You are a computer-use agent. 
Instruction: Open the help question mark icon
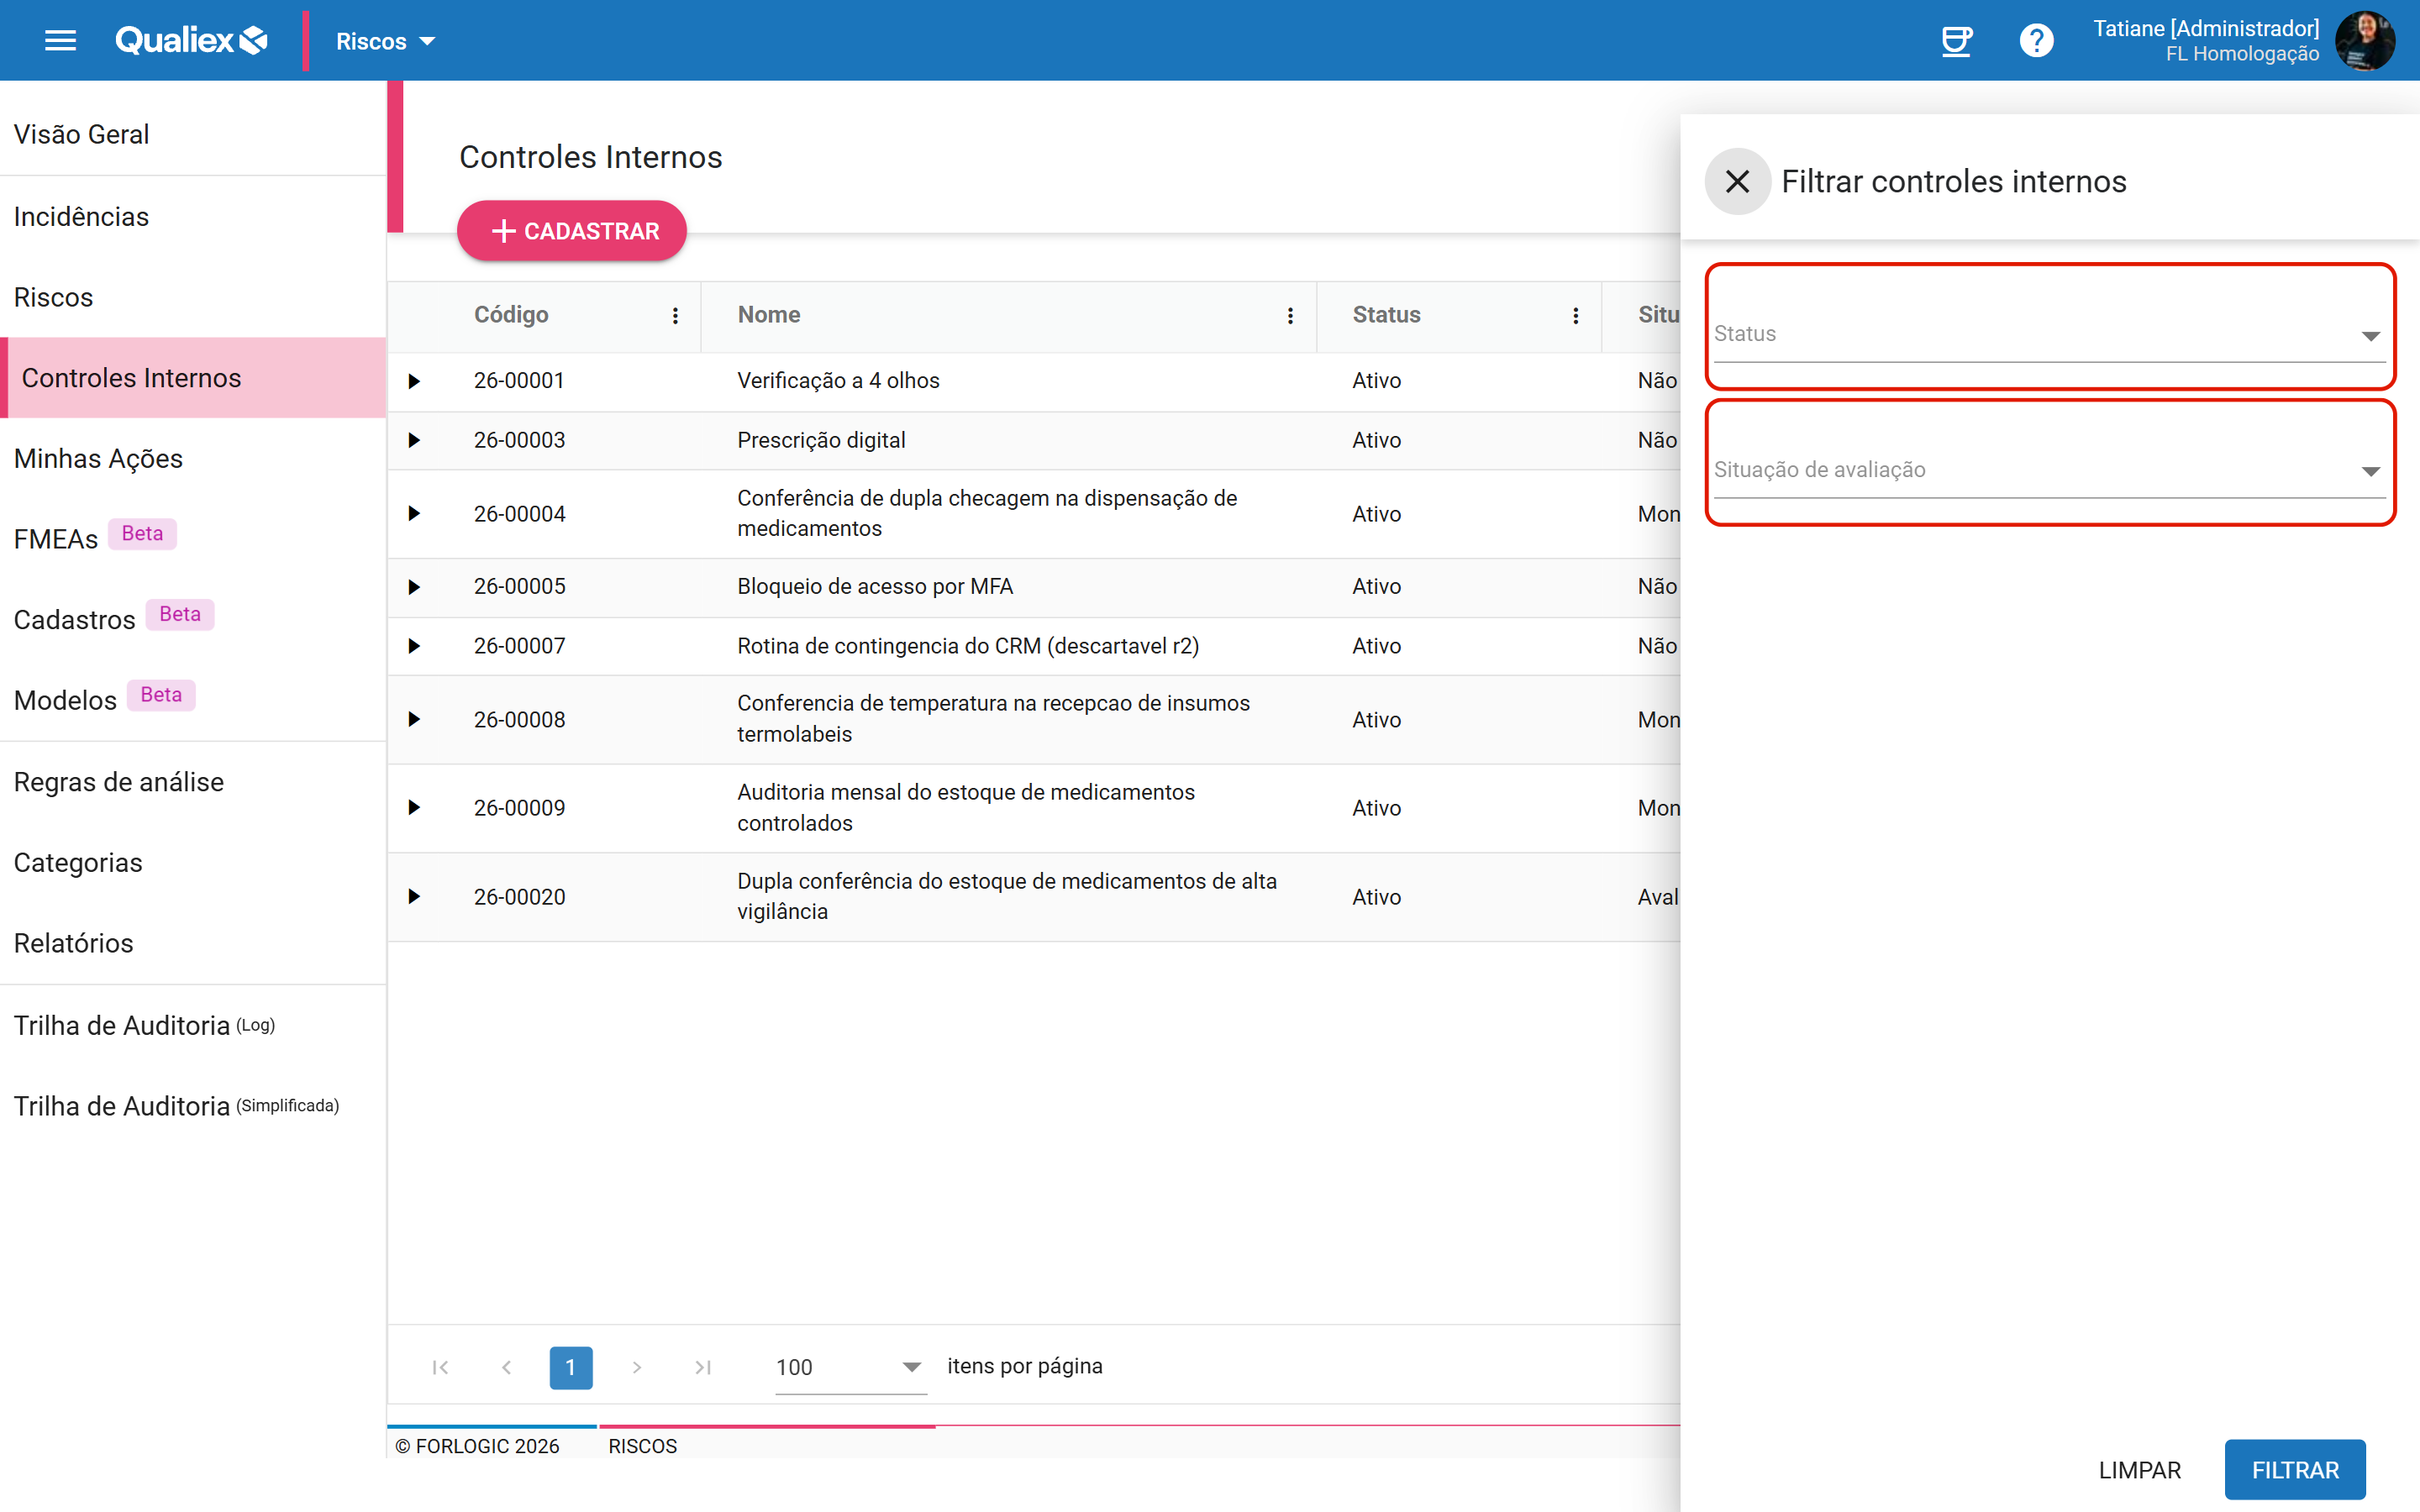pyautogui.click(x=2036, y=41)
